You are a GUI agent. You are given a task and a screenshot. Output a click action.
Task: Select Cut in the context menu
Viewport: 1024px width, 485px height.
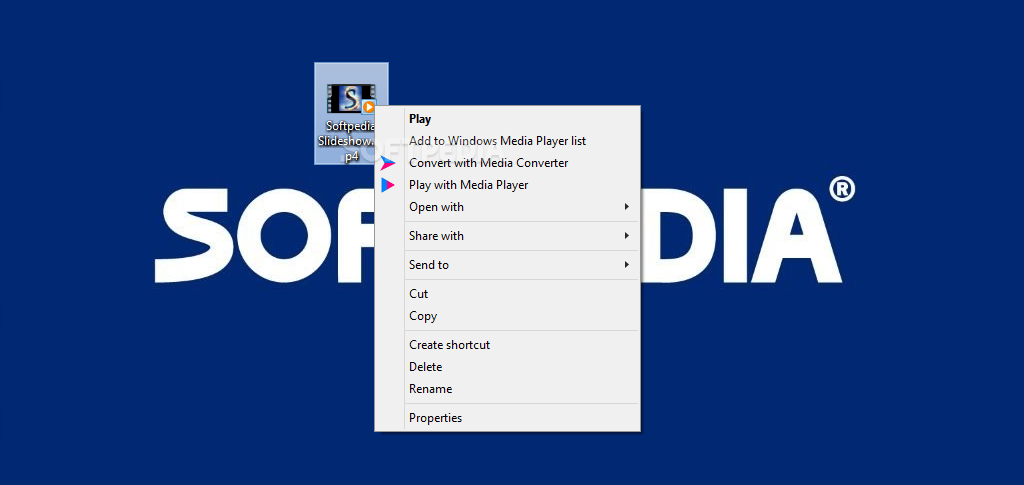point(507,294)
